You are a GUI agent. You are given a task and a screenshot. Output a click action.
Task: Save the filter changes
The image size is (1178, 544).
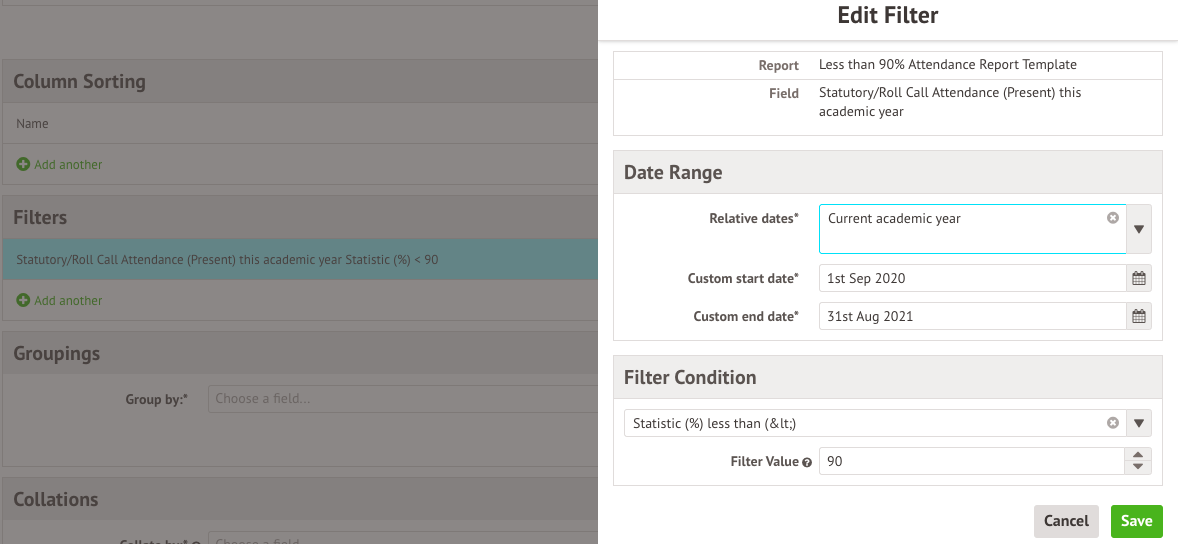[x=1136, y=521]
